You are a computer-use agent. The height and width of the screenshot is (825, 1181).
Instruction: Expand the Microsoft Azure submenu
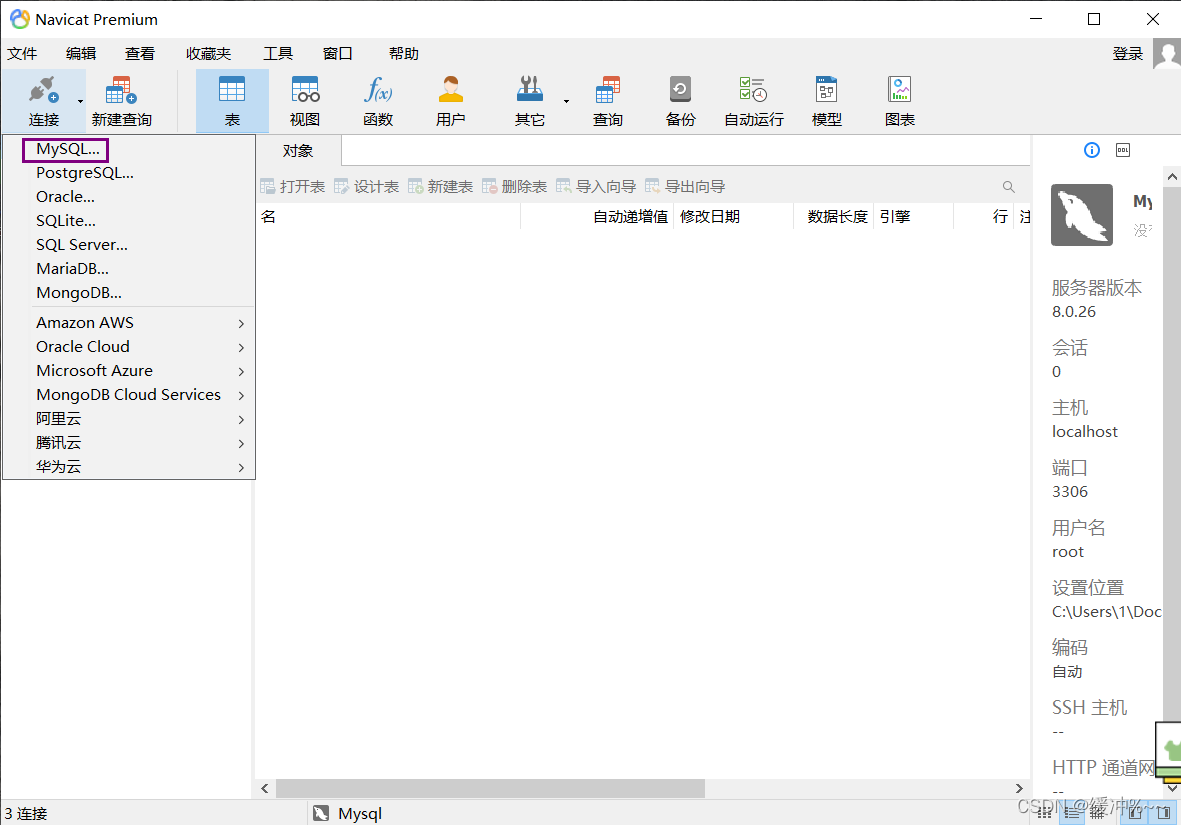(130, 371)
